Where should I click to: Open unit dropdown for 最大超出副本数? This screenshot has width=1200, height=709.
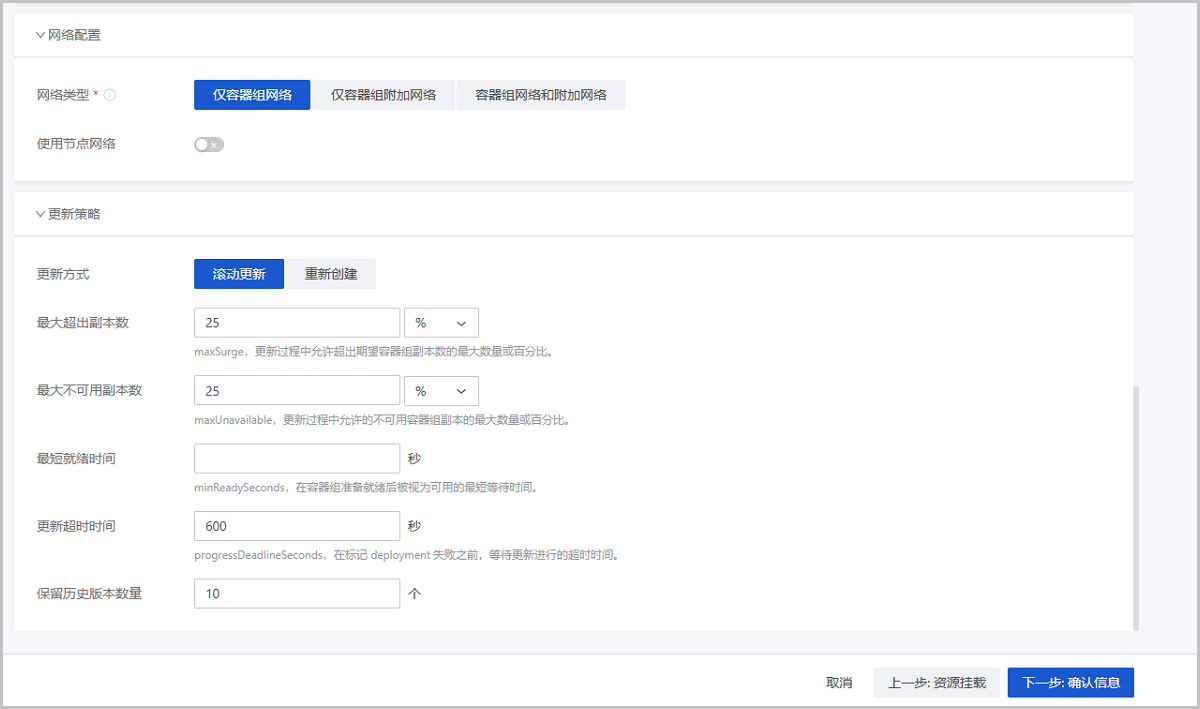(441, 323)
